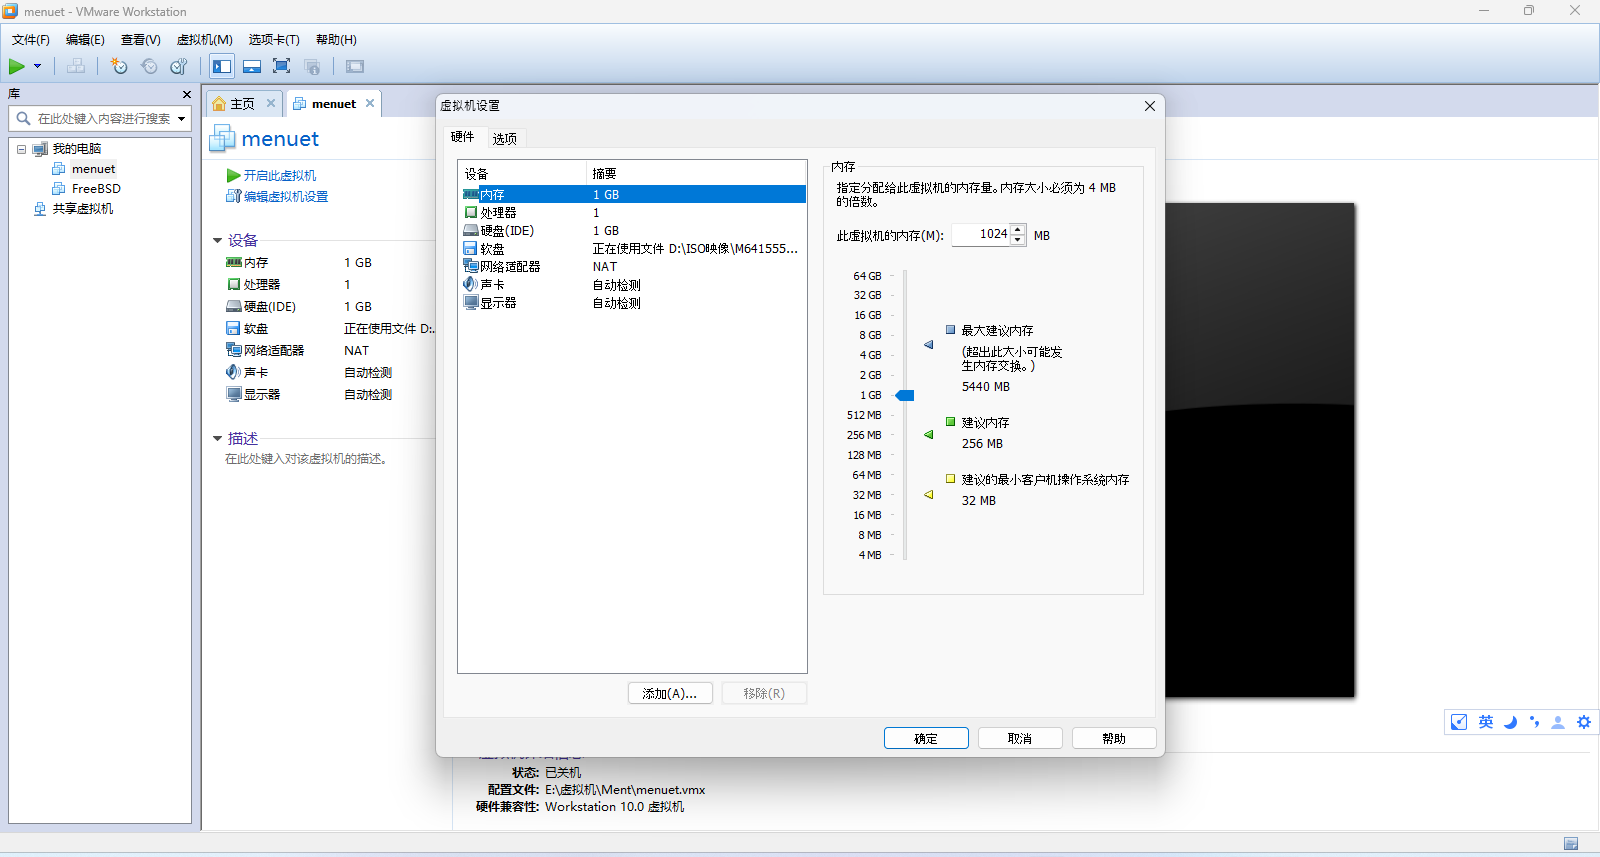1600x857 pixels.
Task: Click the unity mode toolbar icon
Action: [x=312, y=66]
